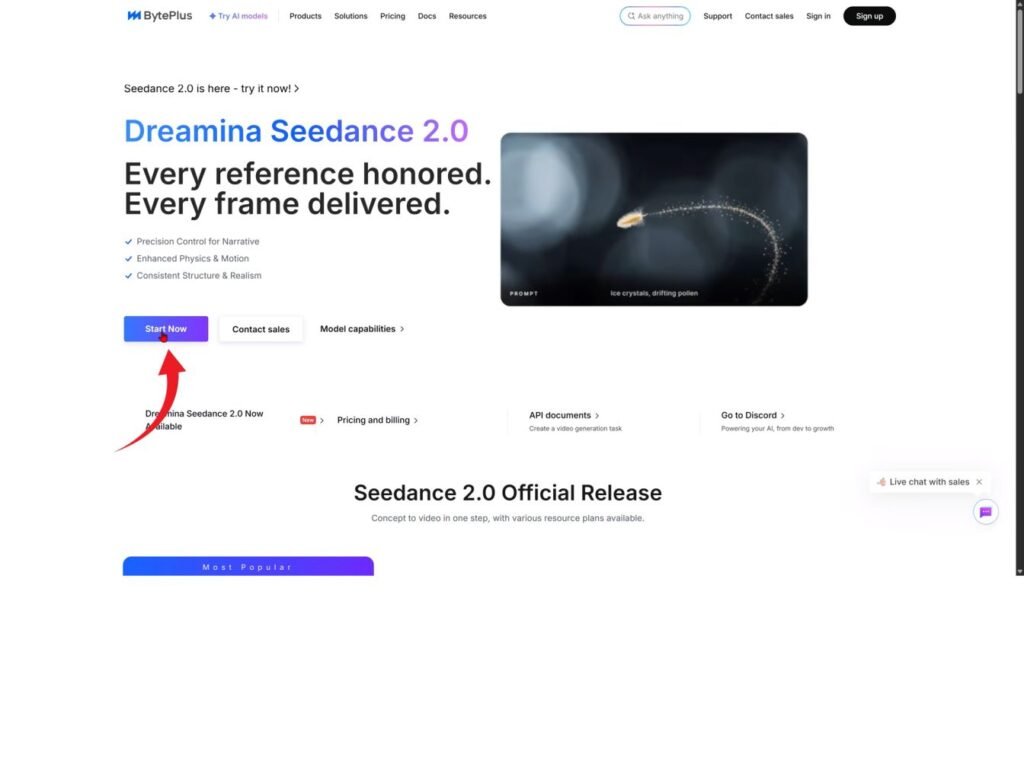Expand Model capabilities chevron link
Viewport: 1024px width, 758px height.
362,328
